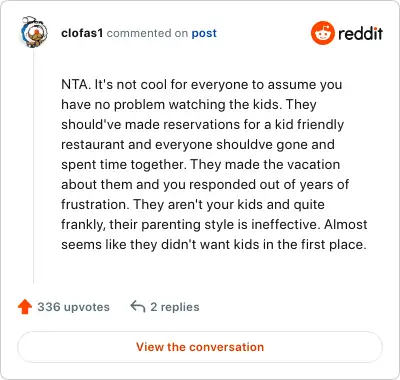Viewport: 400px width, 380px height.
Task: Click the vertical comment thread line
Action: [x=34, y=167]
